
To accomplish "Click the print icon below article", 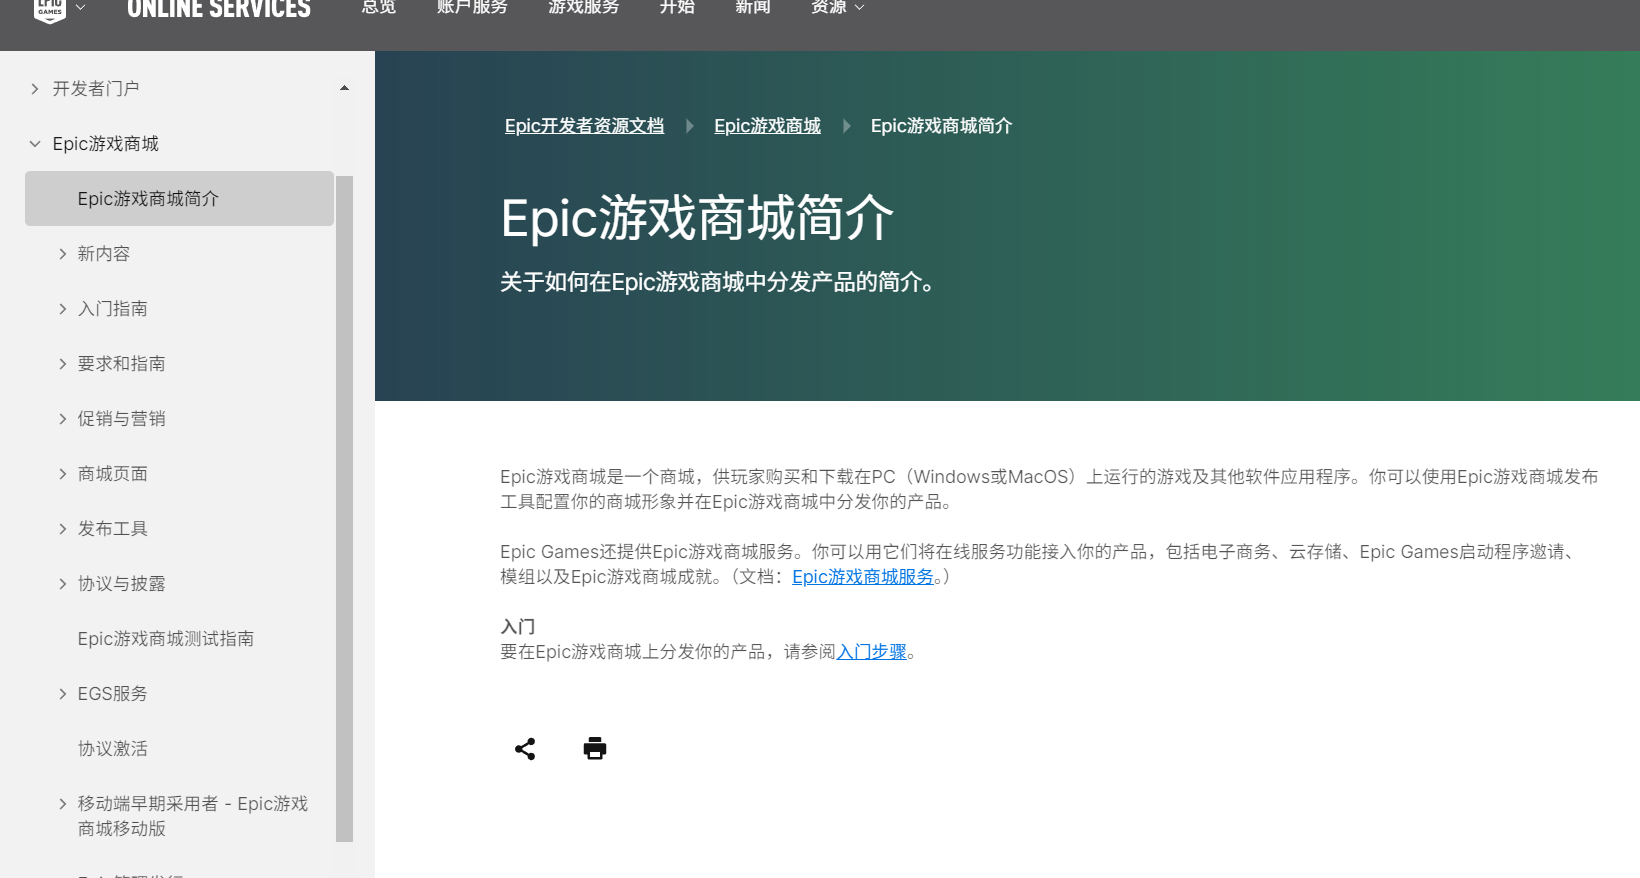I will point(595,748).
